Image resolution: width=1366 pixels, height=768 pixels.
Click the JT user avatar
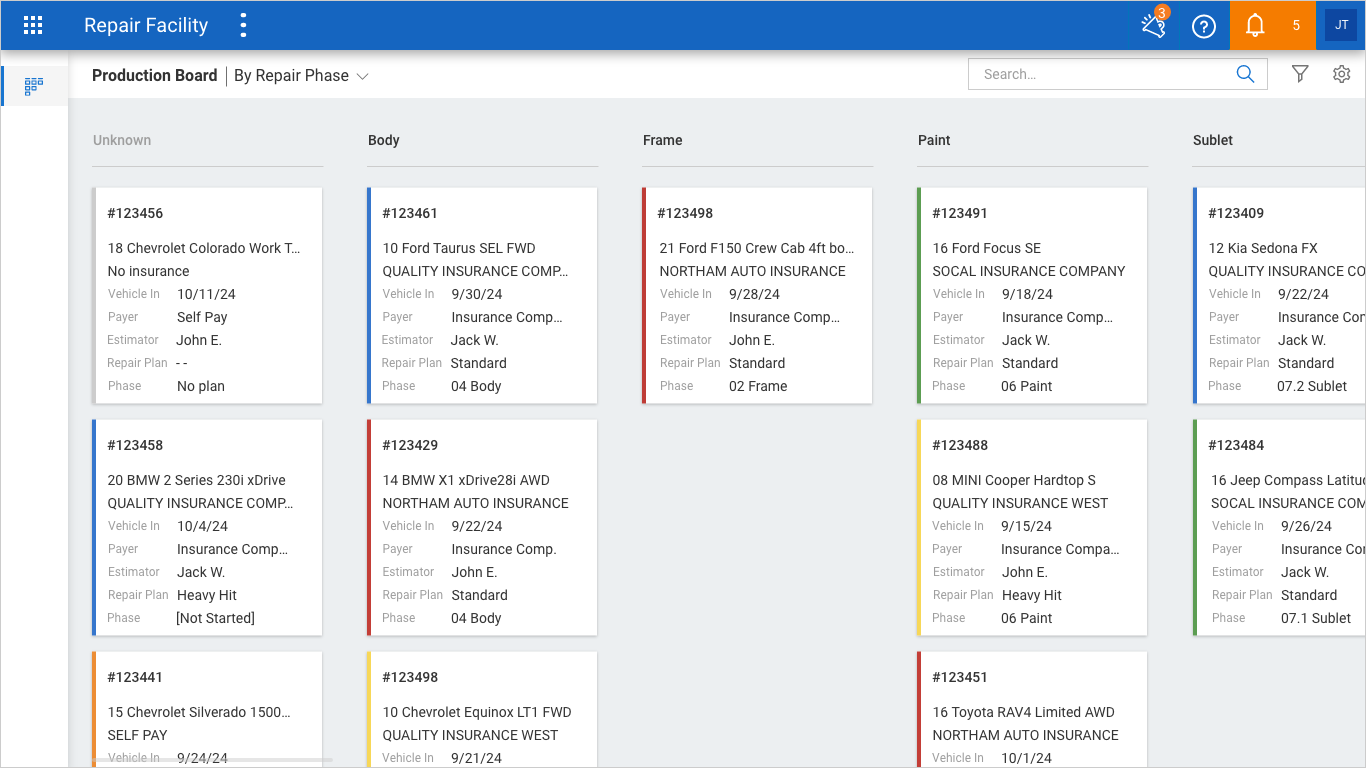point(1341,26)
